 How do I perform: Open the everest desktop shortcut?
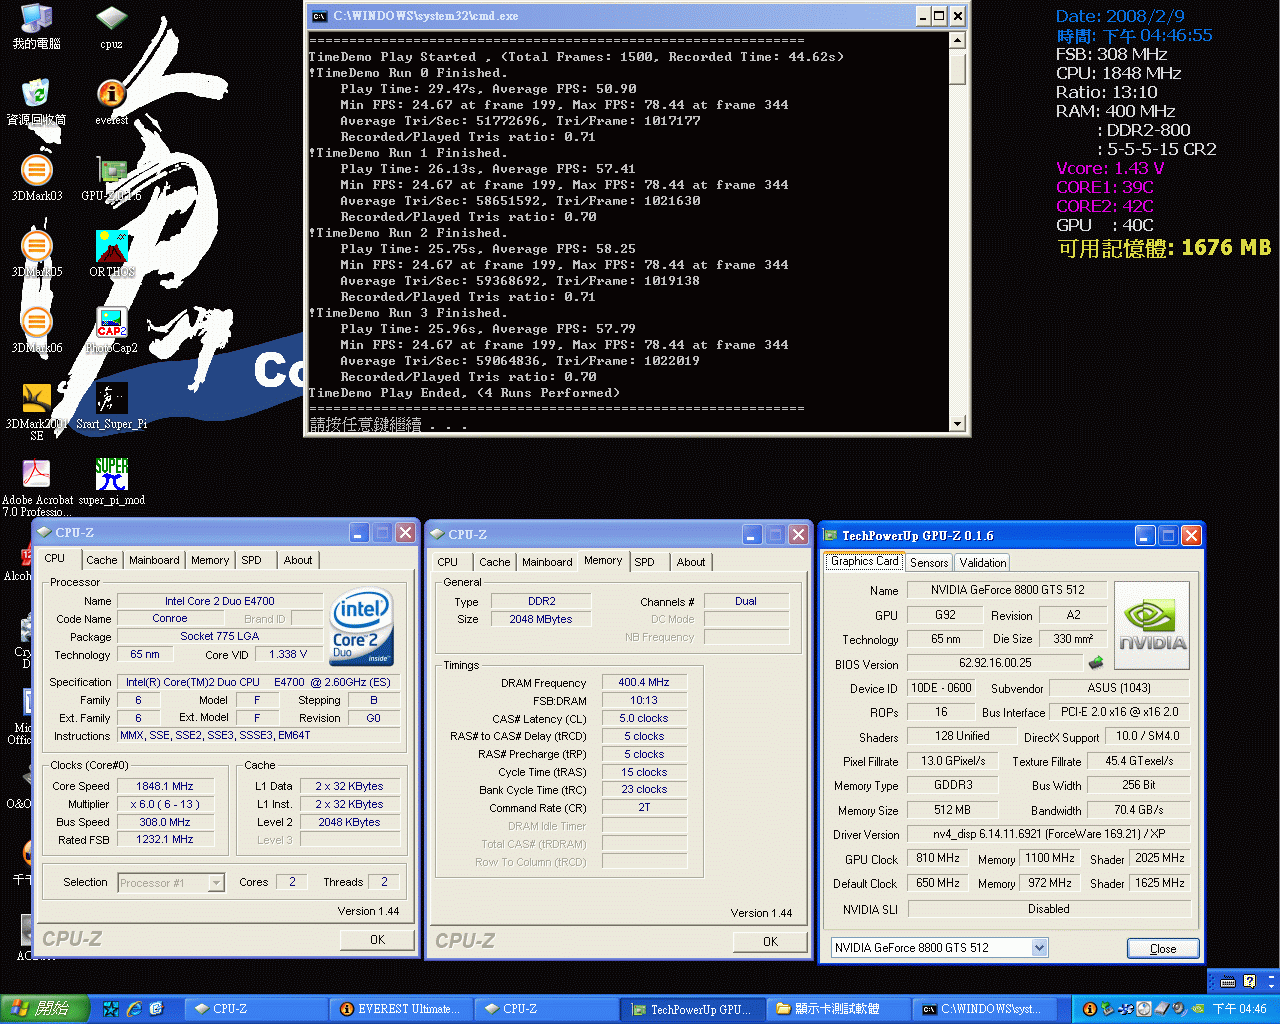[111, 95]
